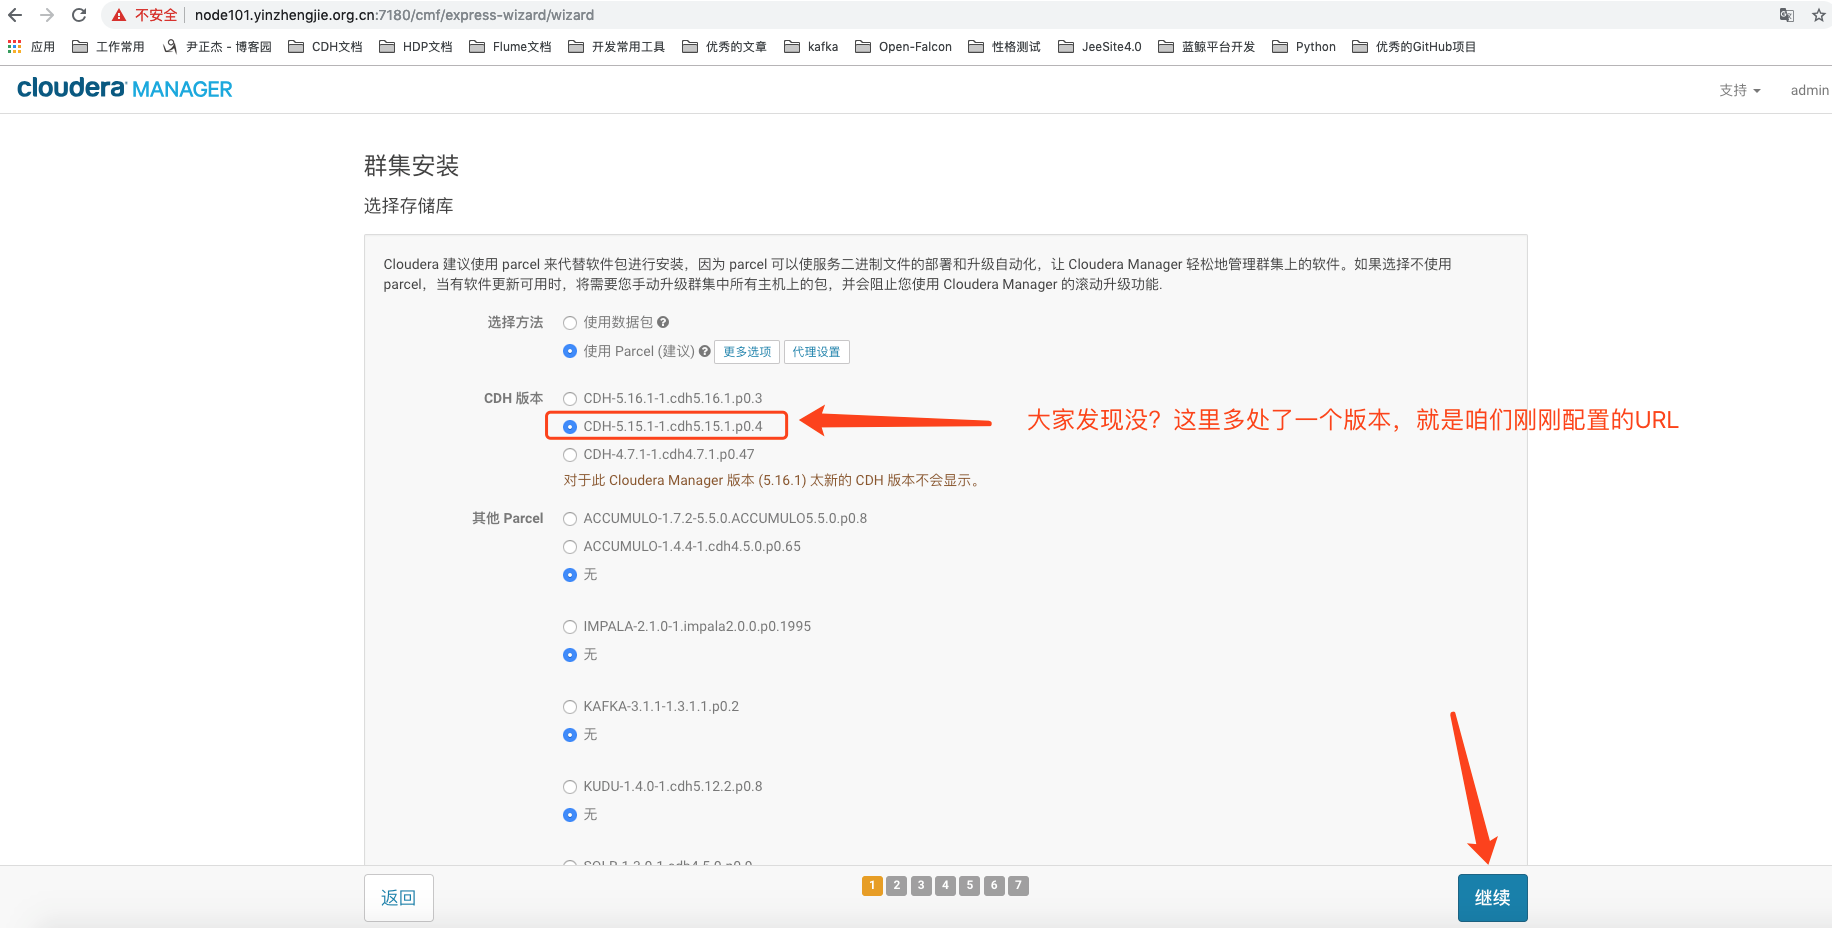Select the 使用 Parcel (建议) method
1832x928 pixels.
[x=570, y=351]
